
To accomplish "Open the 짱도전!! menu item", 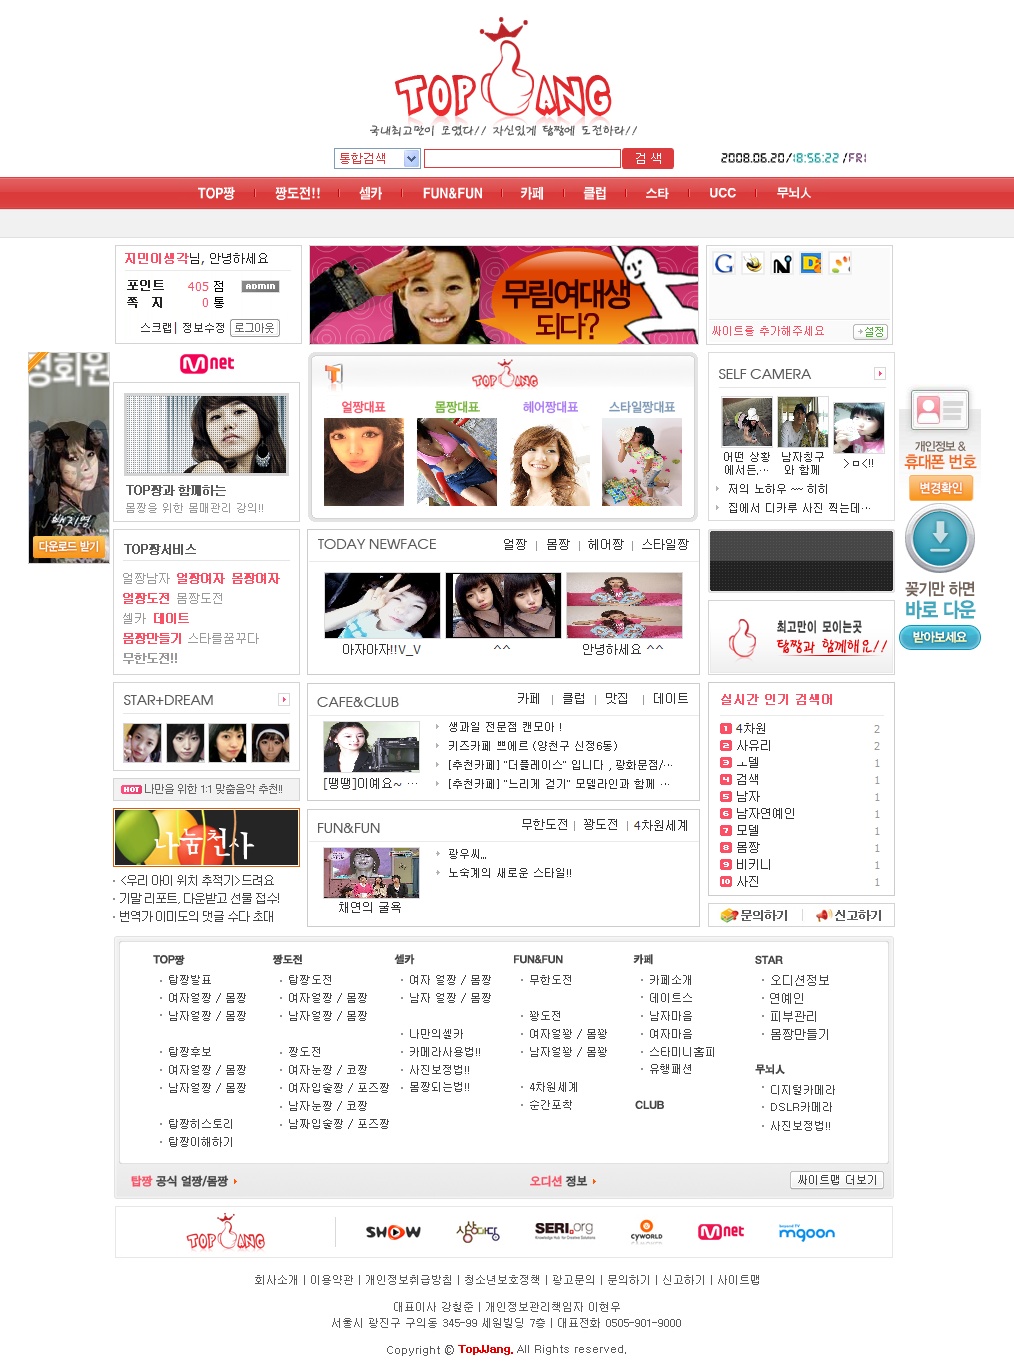I will pos(298,193).
